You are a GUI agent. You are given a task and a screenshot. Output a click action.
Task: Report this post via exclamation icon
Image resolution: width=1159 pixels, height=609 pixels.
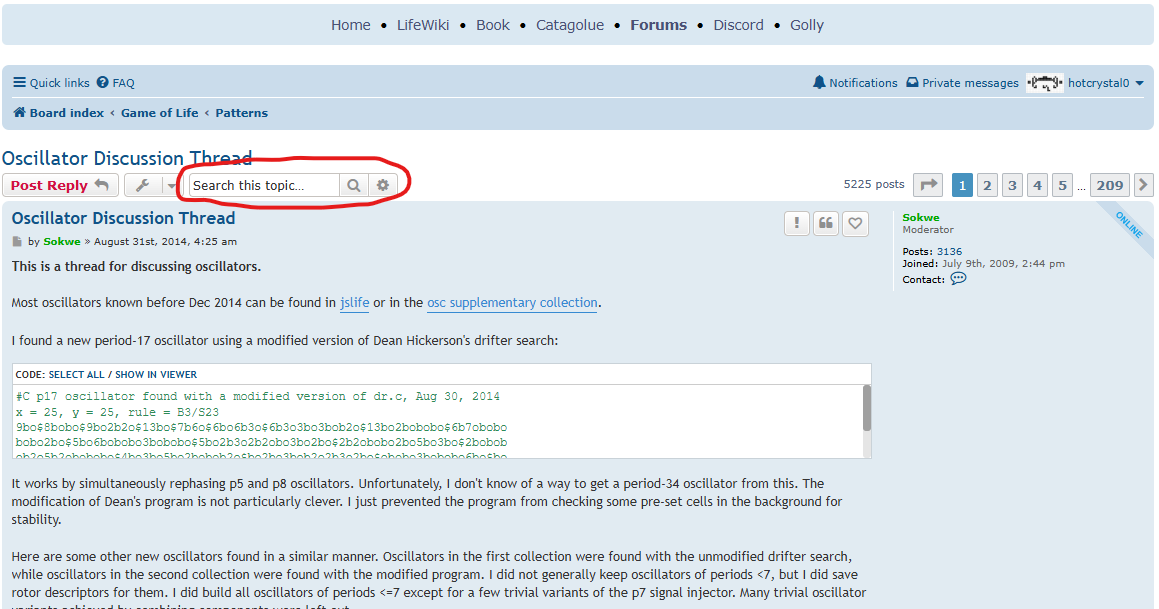point(797,223)
